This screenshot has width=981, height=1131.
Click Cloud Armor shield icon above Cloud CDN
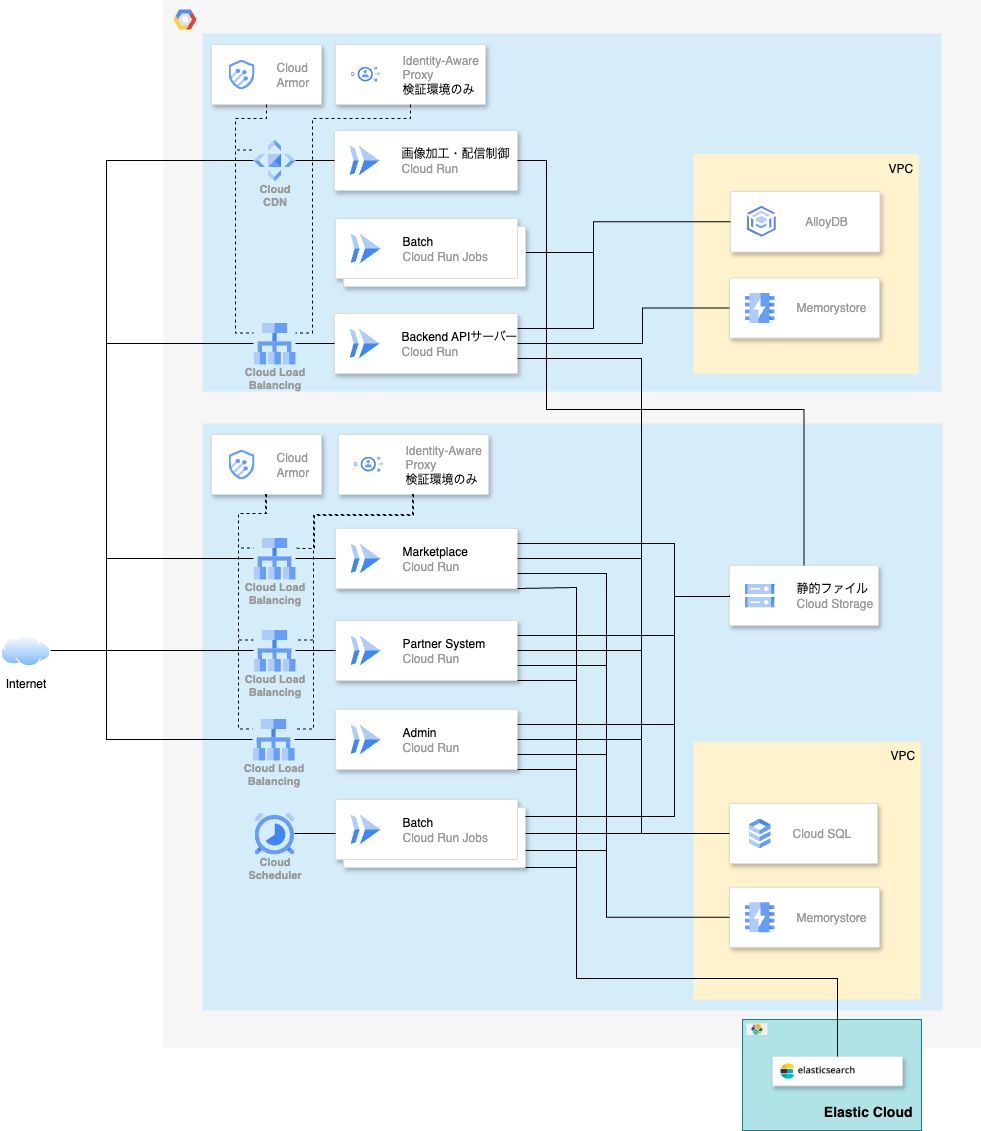tap(242, 74)
